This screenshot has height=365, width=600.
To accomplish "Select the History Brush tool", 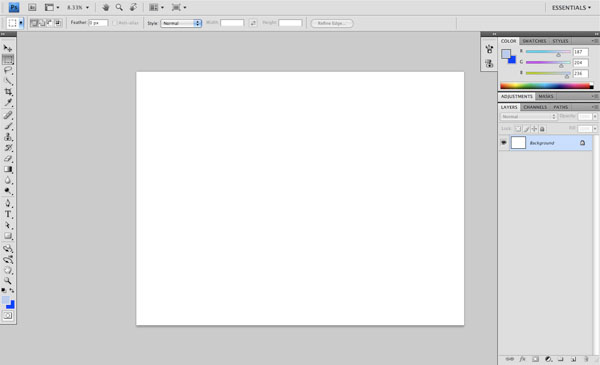I will [8, 148].
